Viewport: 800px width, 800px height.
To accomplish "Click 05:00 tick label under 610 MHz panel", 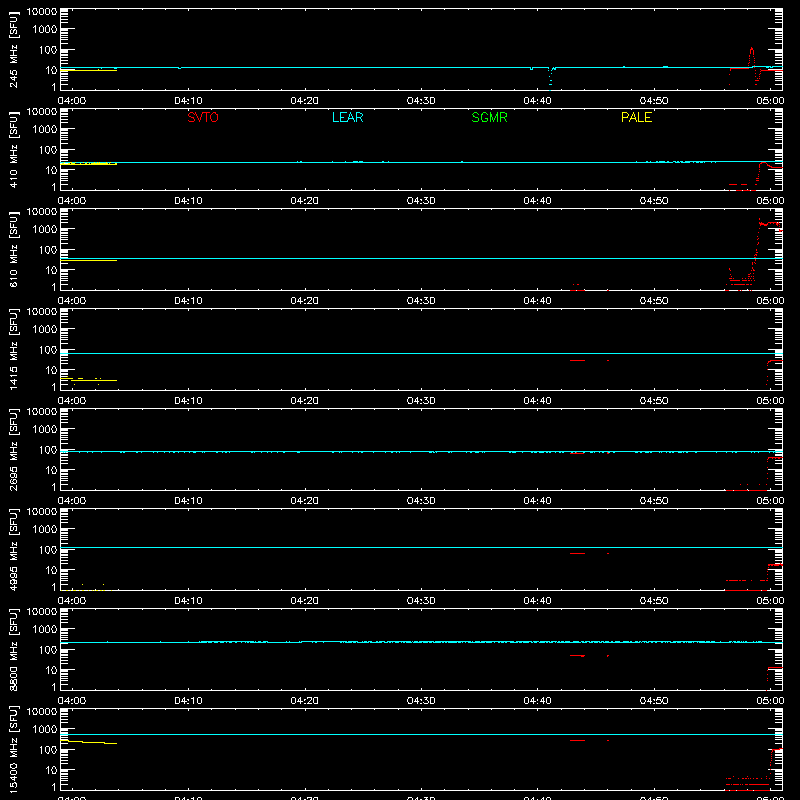I will (x=770, y=301).
